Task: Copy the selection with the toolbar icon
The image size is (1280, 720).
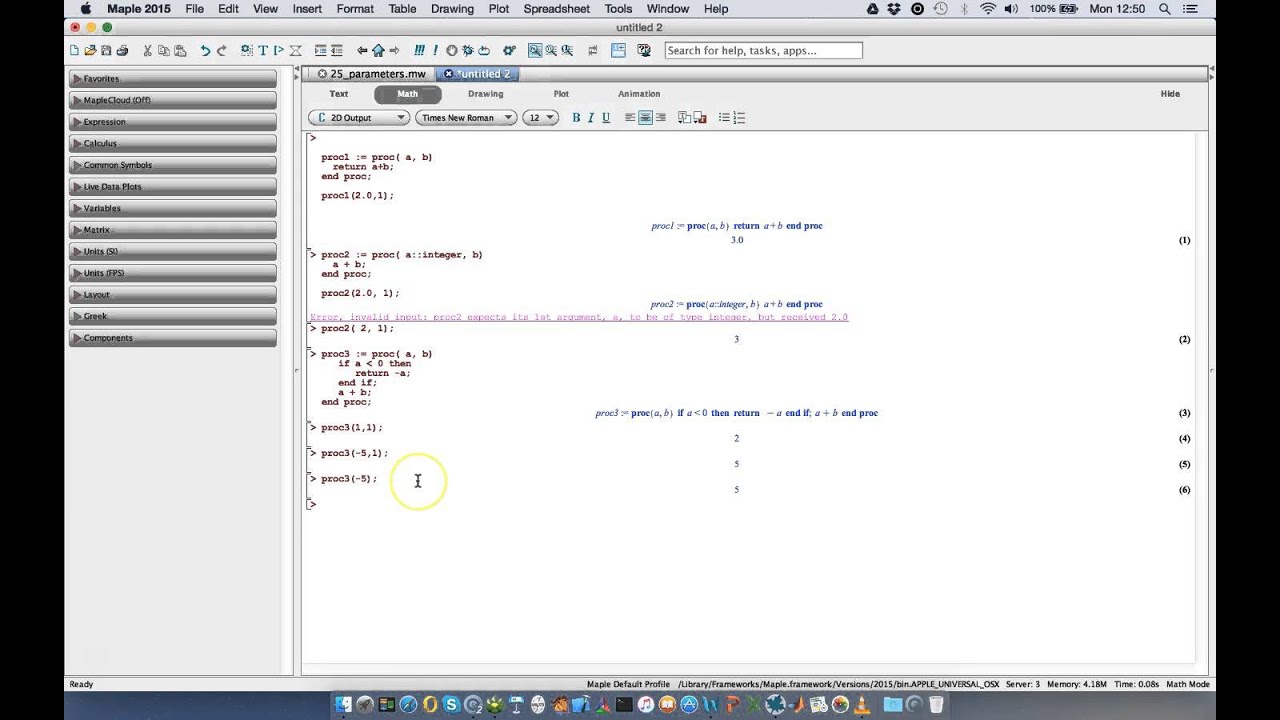Action: [x=163, y=50]
